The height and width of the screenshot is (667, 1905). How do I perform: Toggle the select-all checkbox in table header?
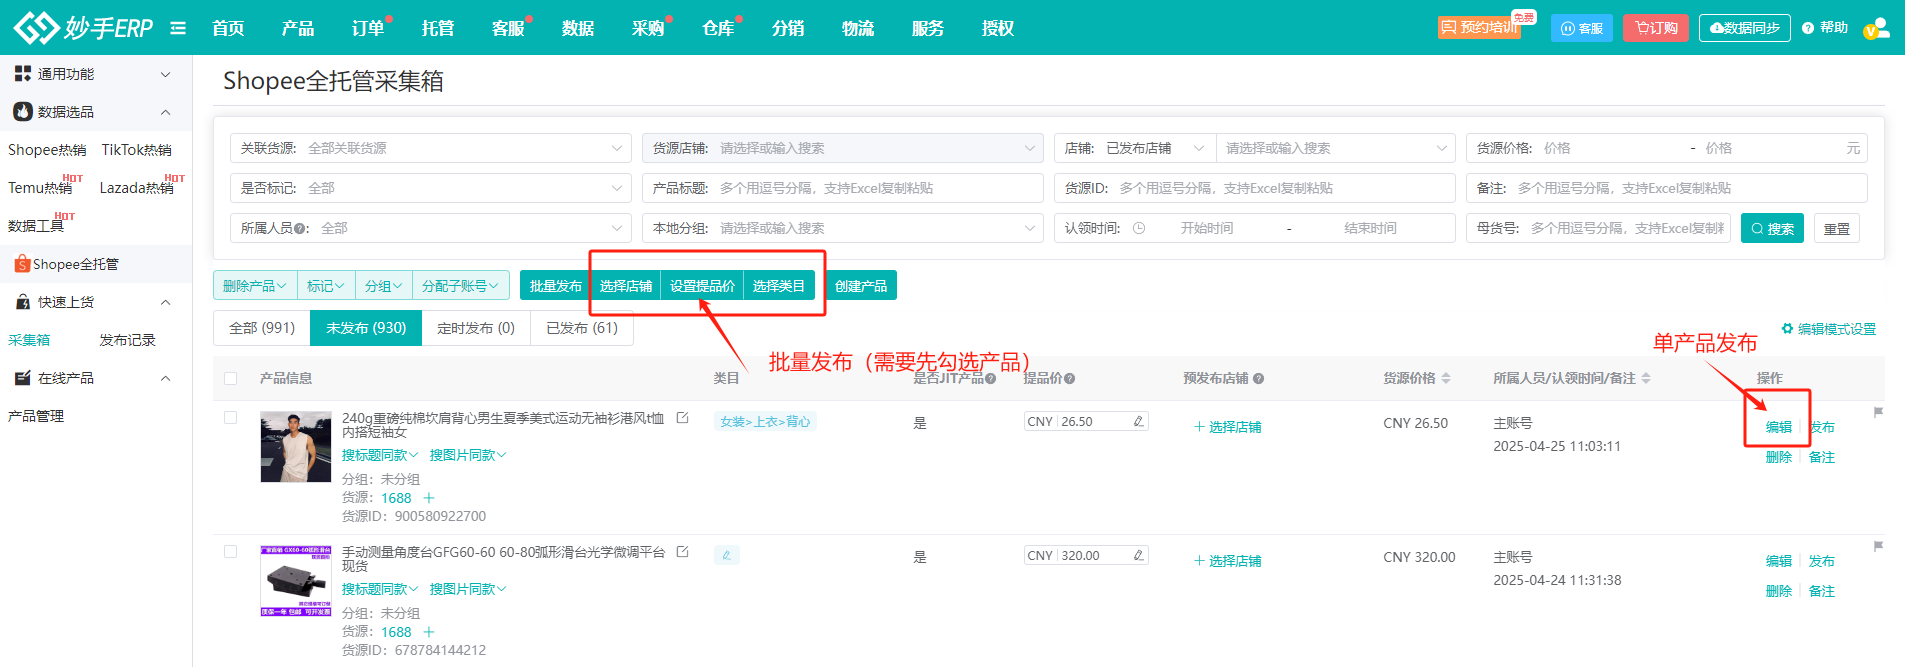point(231,379)
